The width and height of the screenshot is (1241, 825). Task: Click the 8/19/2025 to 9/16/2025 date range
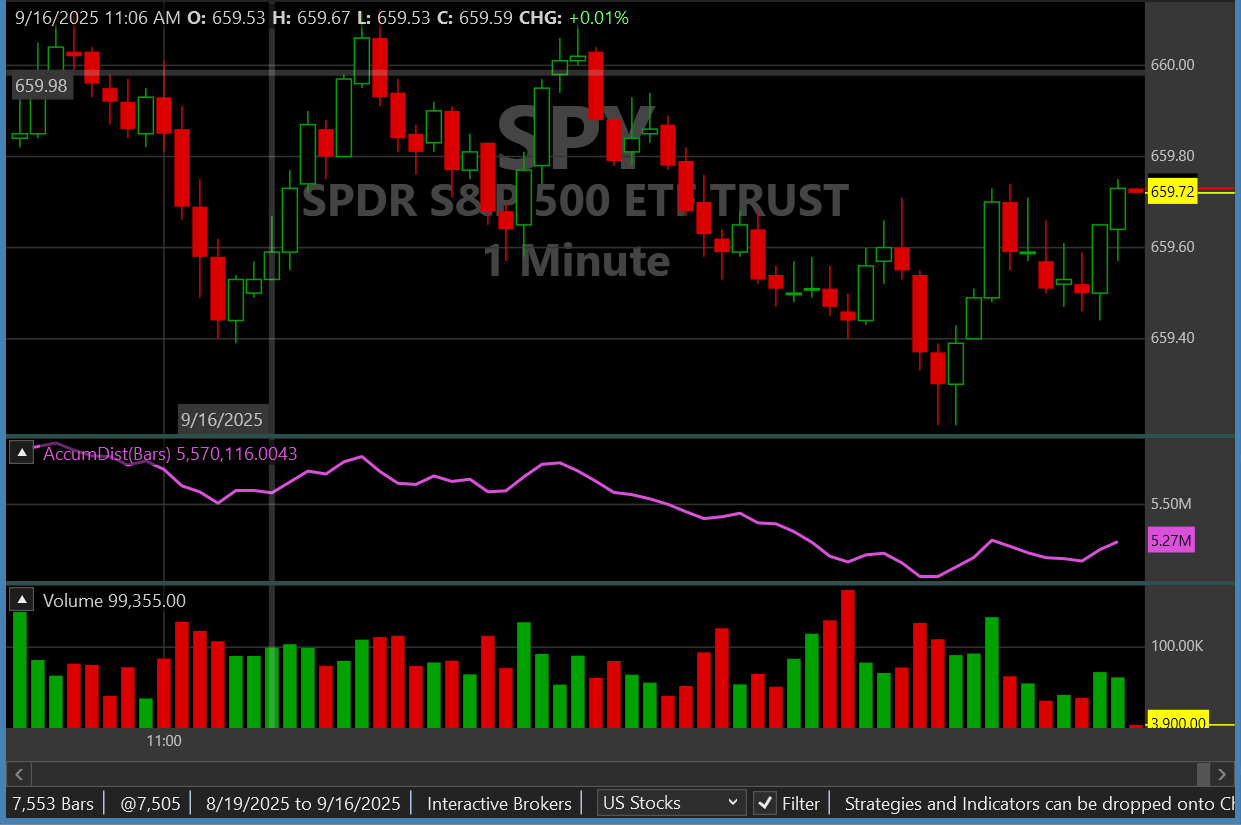click(303, 803)
